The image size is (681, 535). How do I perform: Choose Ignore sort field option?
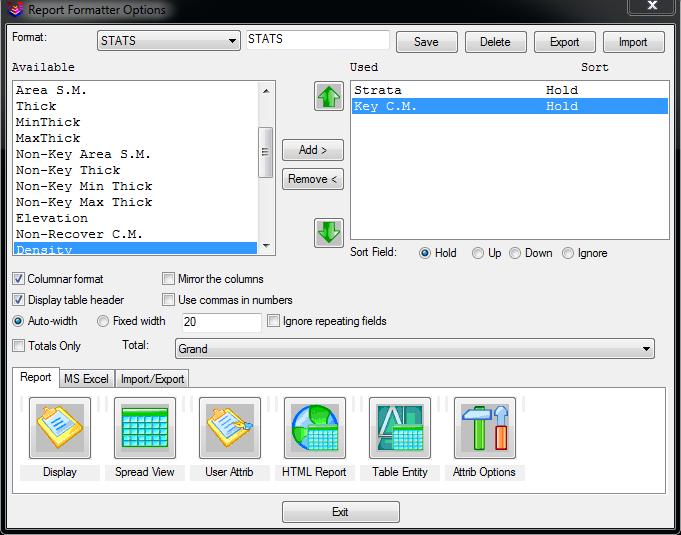(568, 253)
